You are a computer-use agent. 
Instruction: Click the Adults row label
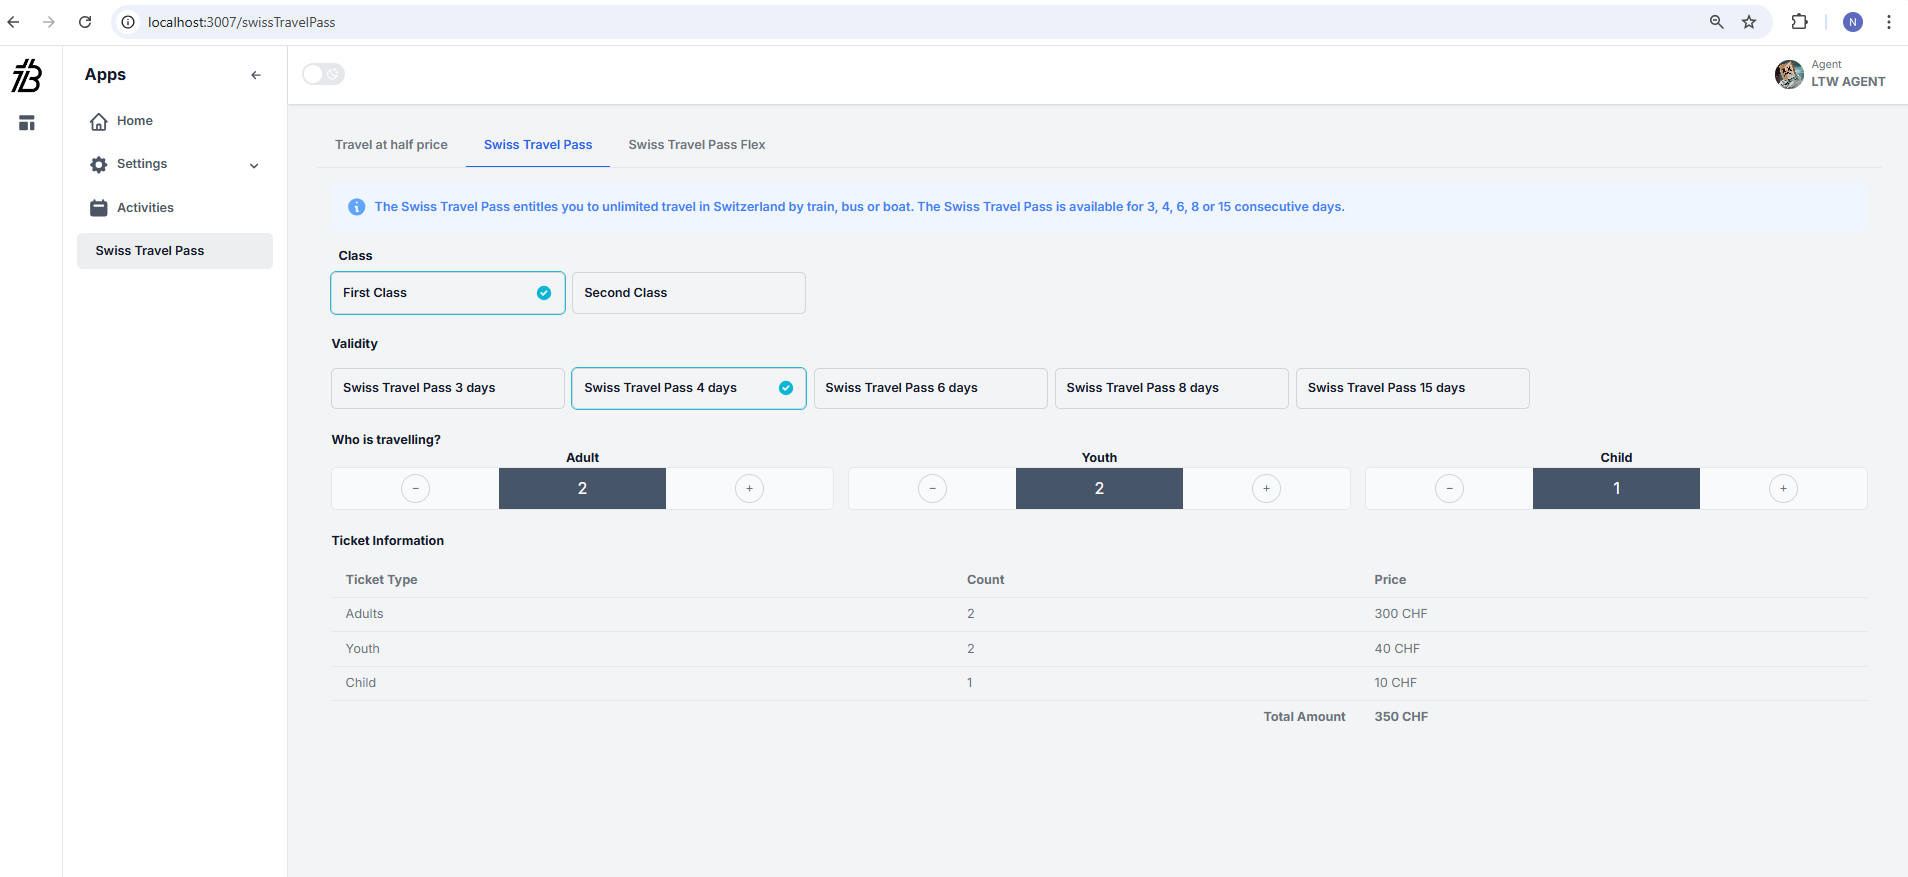coord(364,614)
